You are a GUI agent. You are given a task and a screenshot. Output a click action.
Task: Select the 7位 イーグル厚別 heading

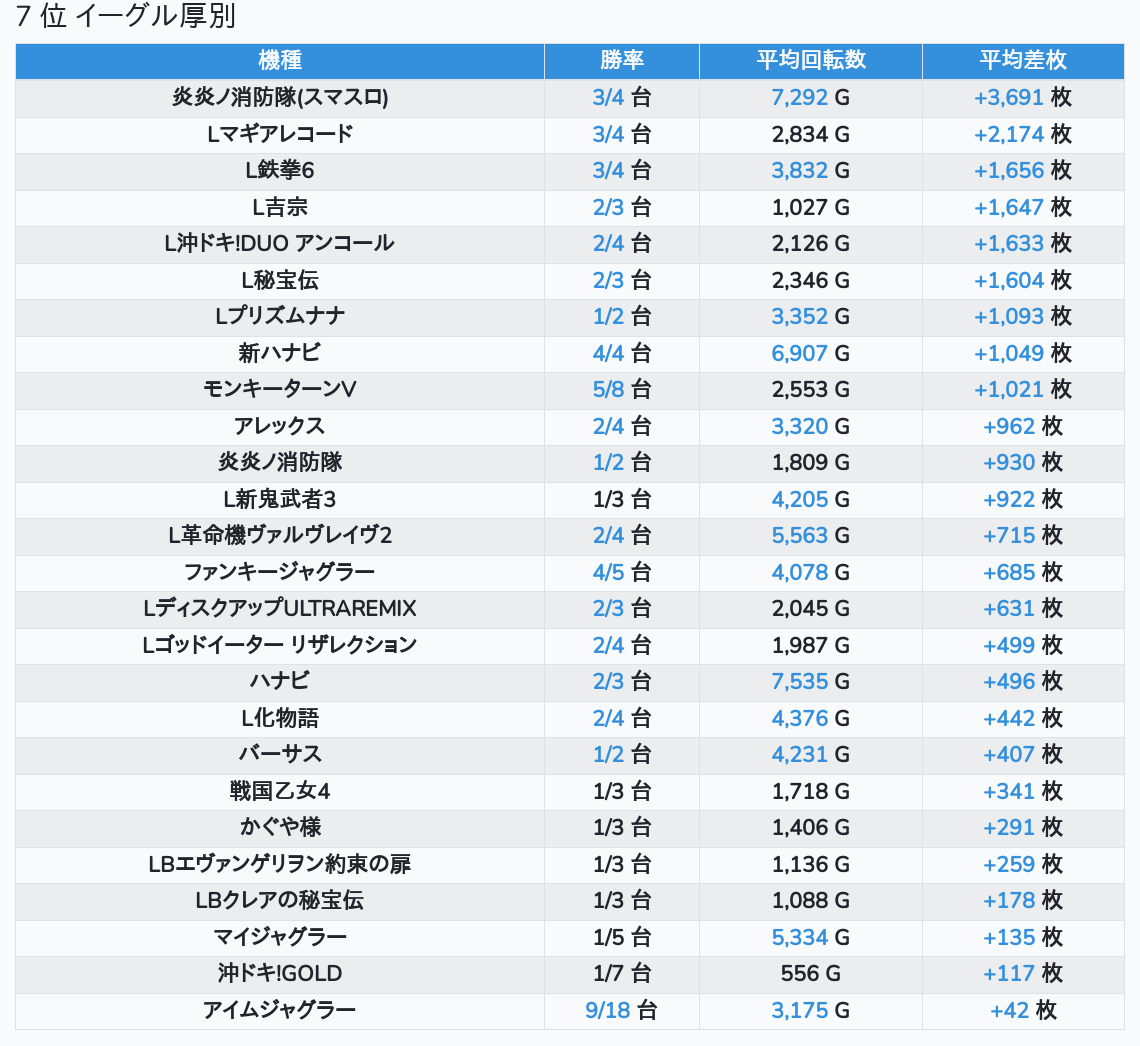click(126, 17)
